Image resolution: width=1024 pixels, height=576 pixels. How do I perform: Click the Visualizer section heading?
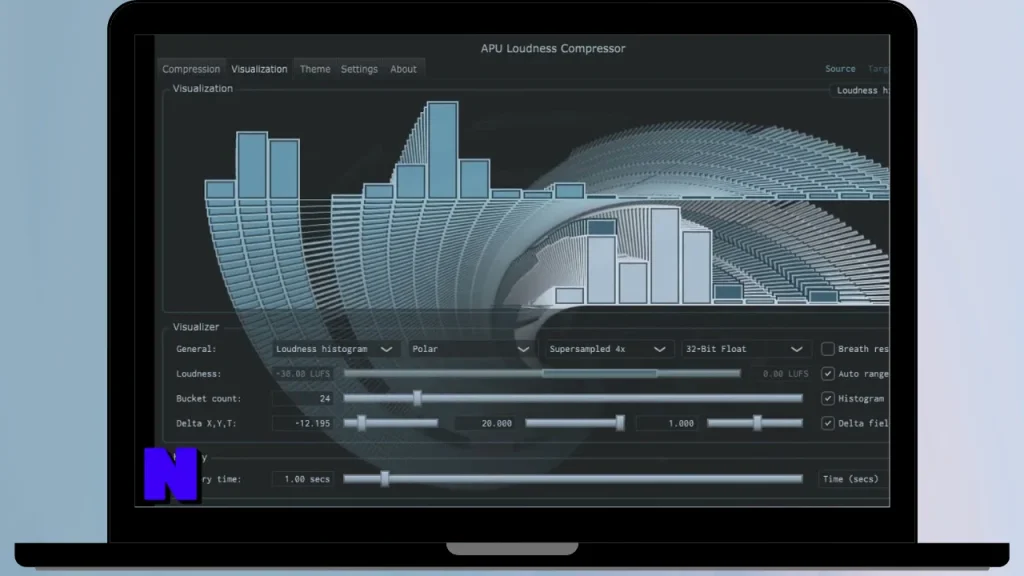[x=196, y=327]
